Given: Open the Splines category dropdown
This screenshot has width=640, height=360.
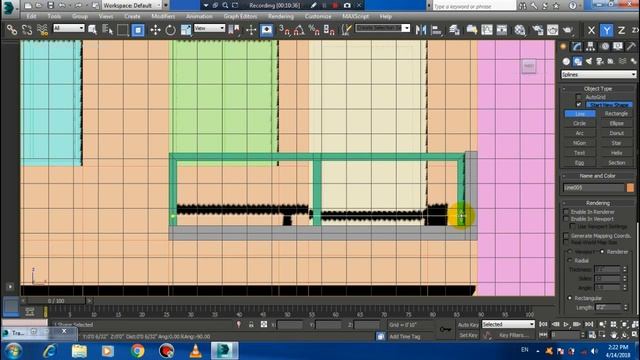Looking at the screenshot, I should coord(598,75).
